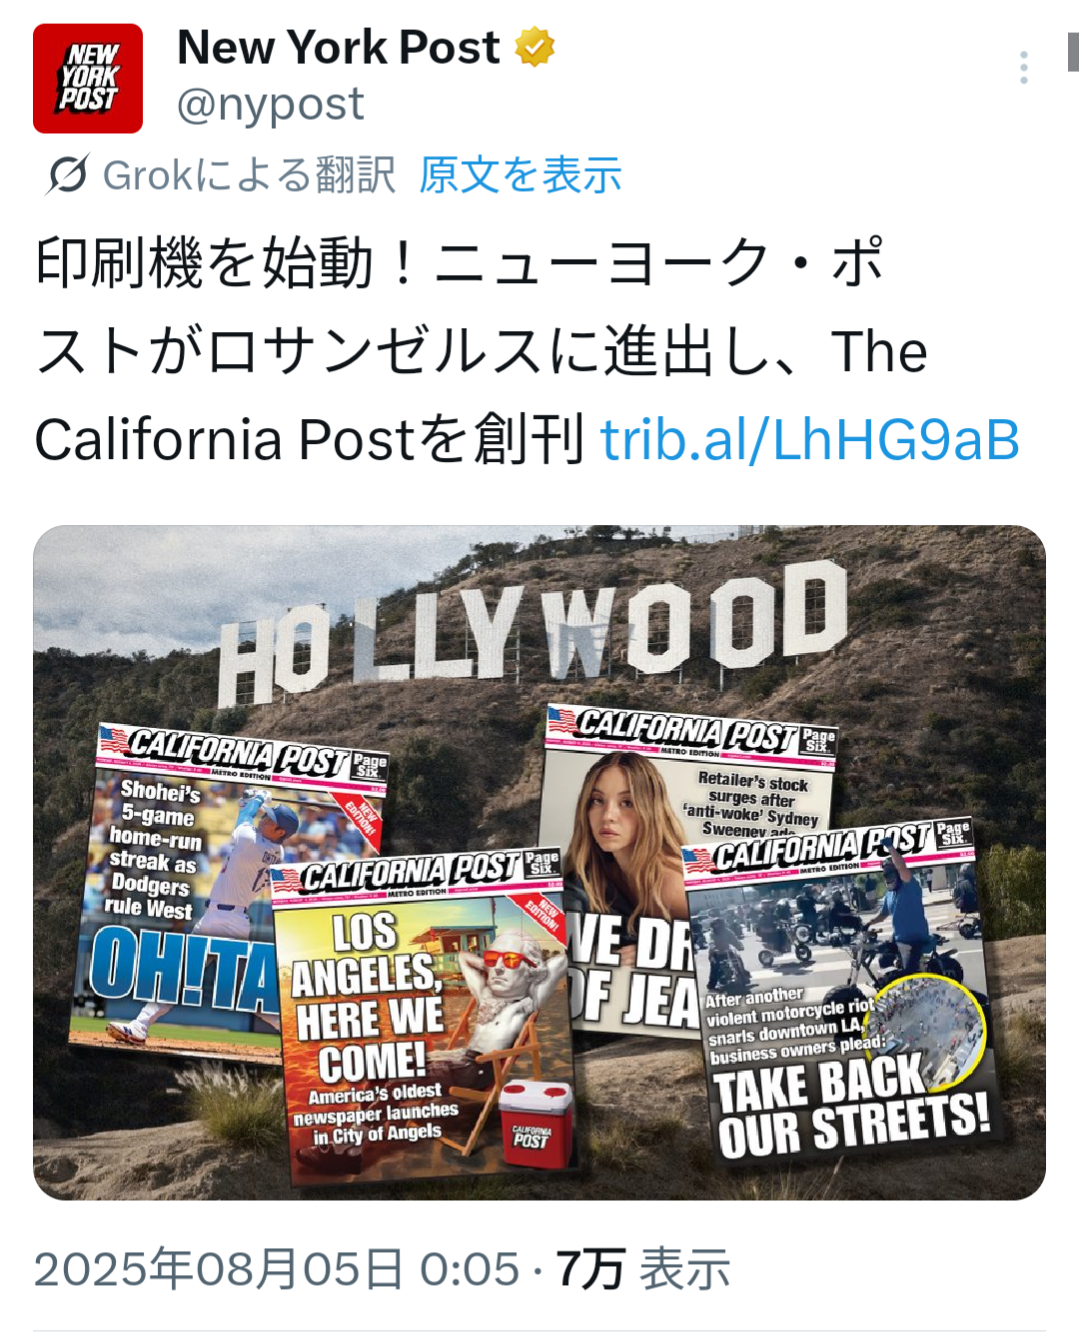Click 原文を表示 to show original text
This screenshot has height=1333, width=1079.
[520, 175]
